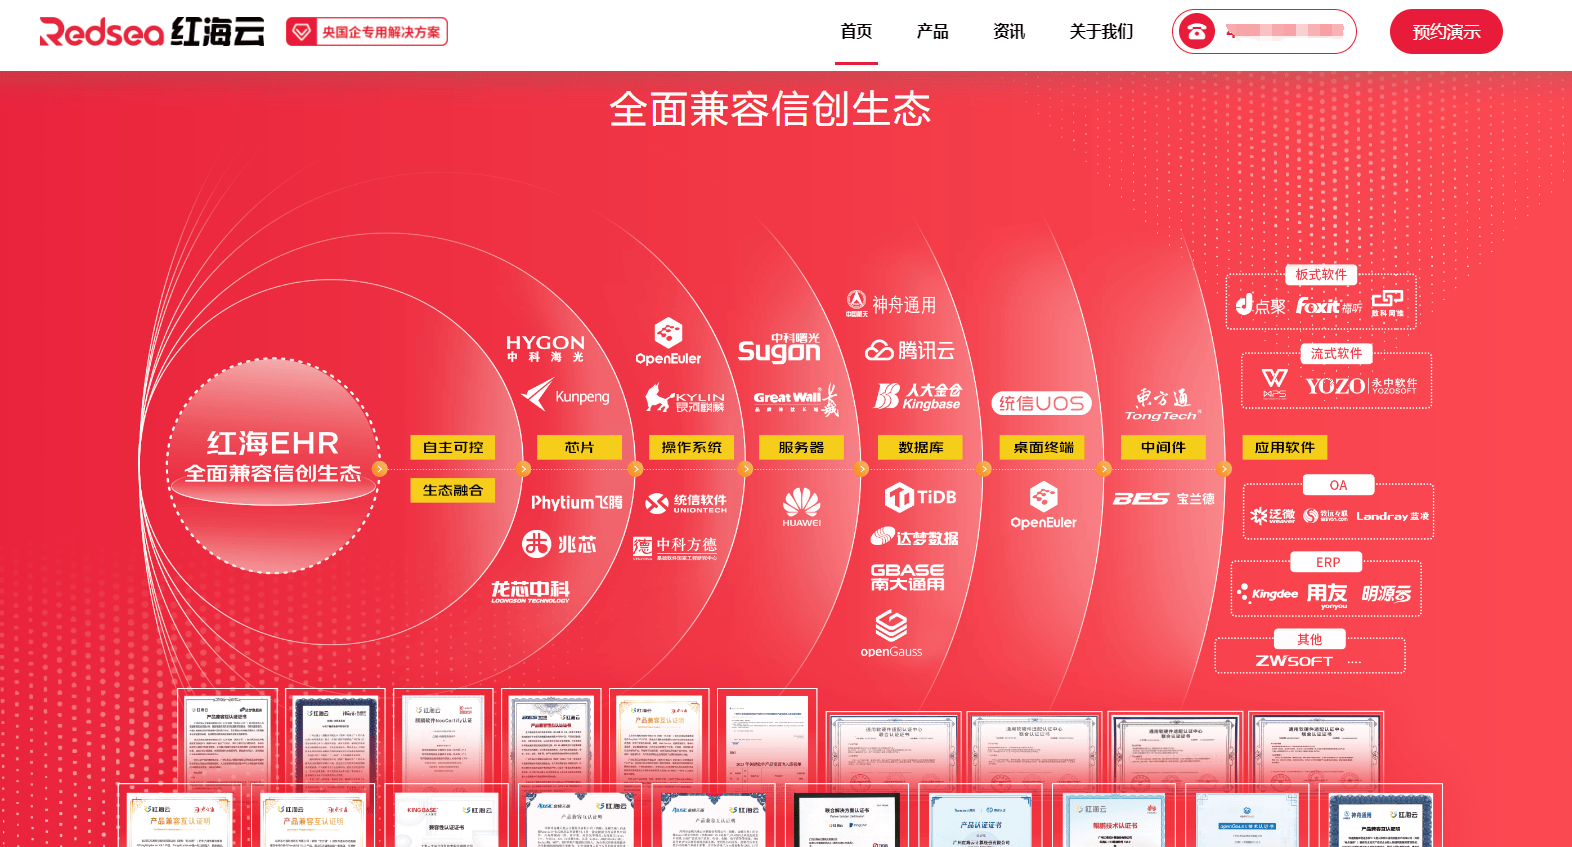Select the 桌面终端 category tag
Image resolution: width=1572 pixels, height=847 pixels.
point(1043,447)
